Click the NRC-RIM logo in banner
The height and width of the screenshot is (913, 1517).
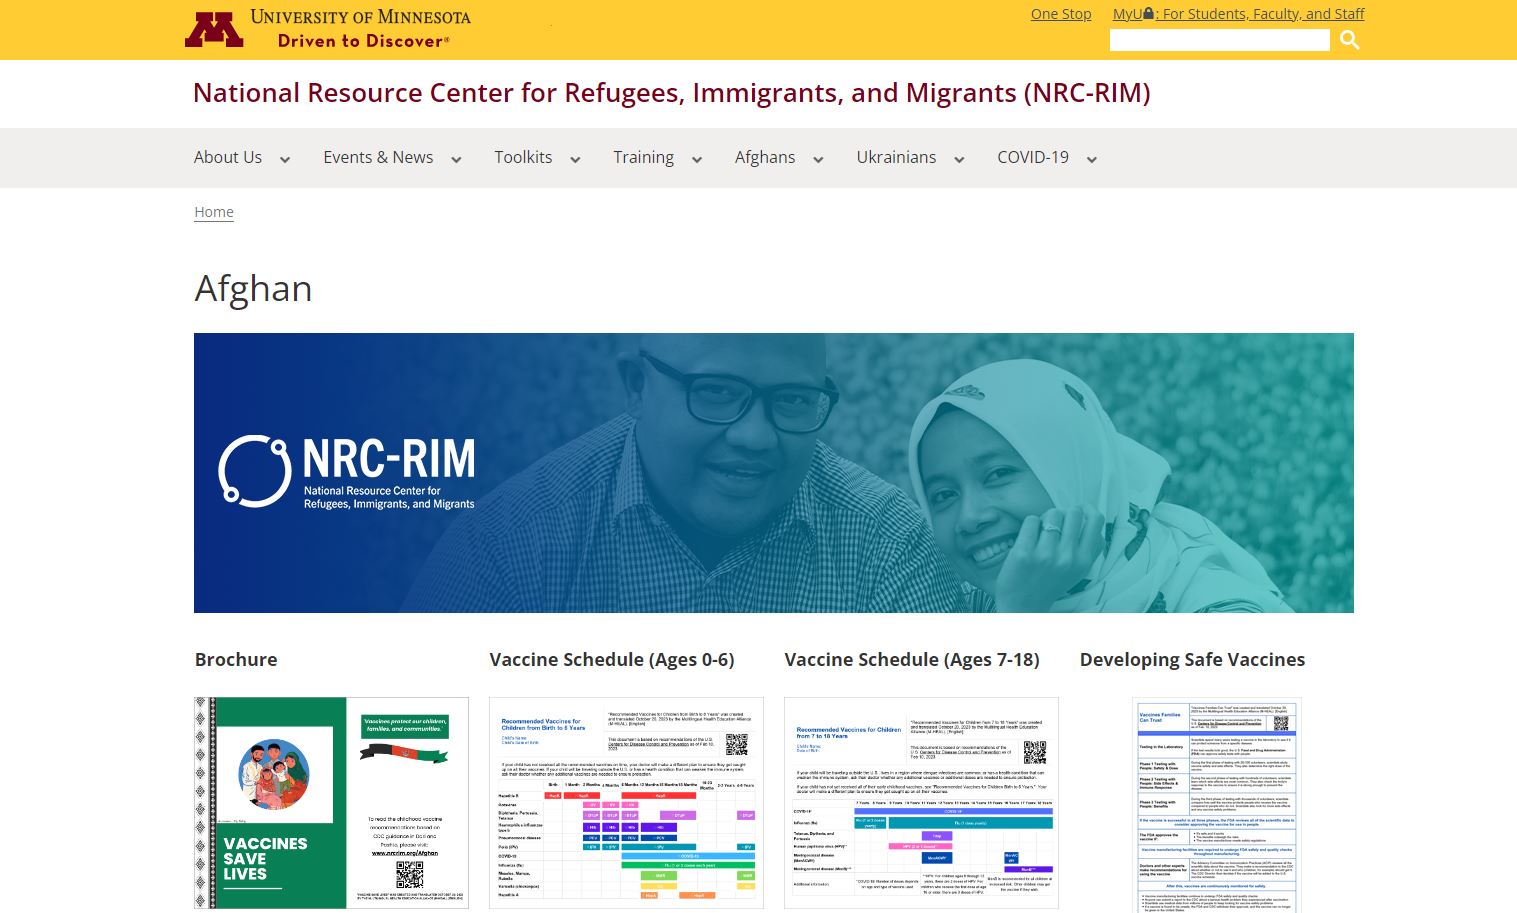click(347, 472)
